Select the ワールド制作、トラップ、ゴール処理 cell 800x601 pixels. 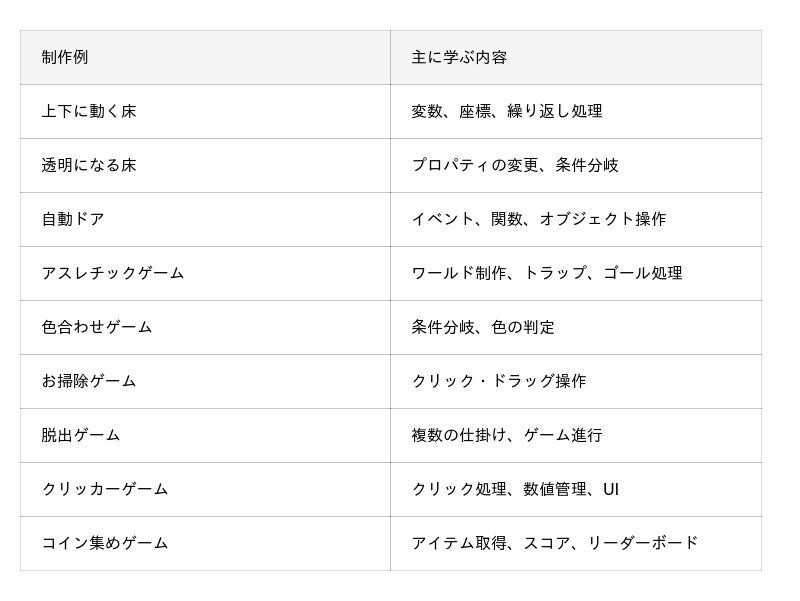pos(576,273)
